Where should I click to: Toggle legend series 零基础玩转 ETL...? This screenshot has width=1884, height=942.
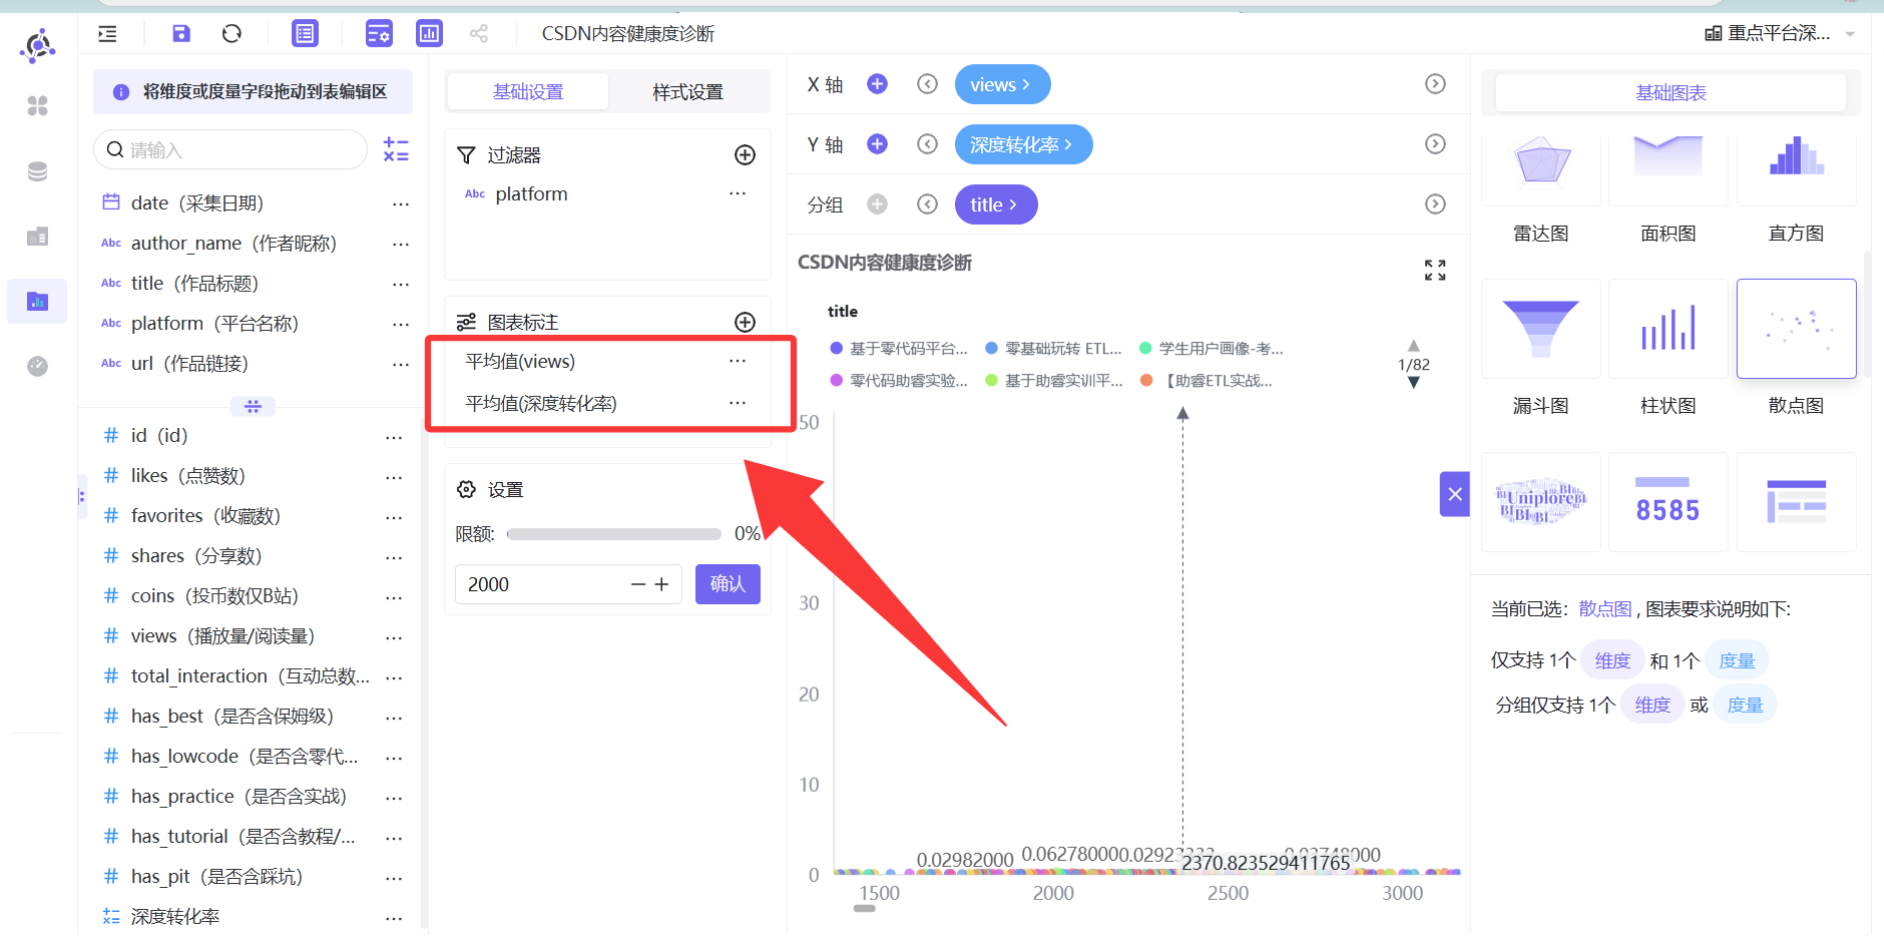(1054, 349)
